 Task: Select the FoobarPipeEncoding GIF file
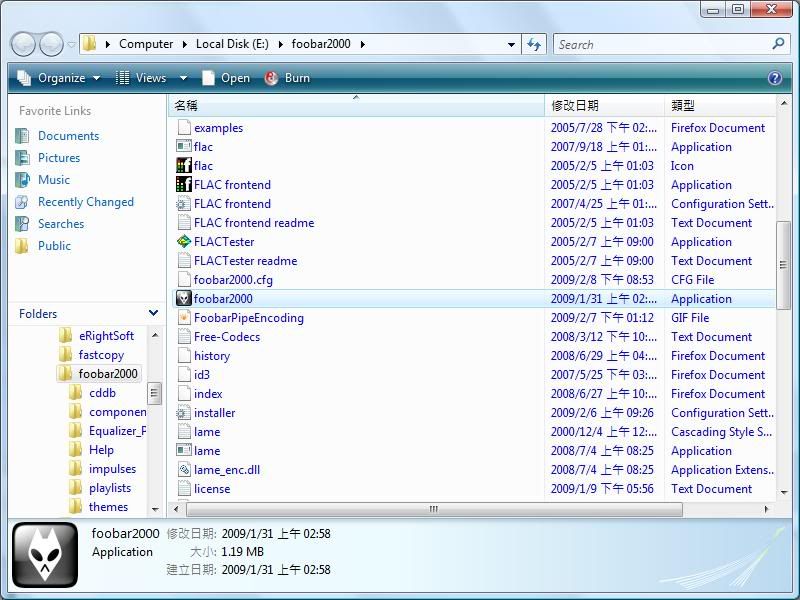click(249, 317)
